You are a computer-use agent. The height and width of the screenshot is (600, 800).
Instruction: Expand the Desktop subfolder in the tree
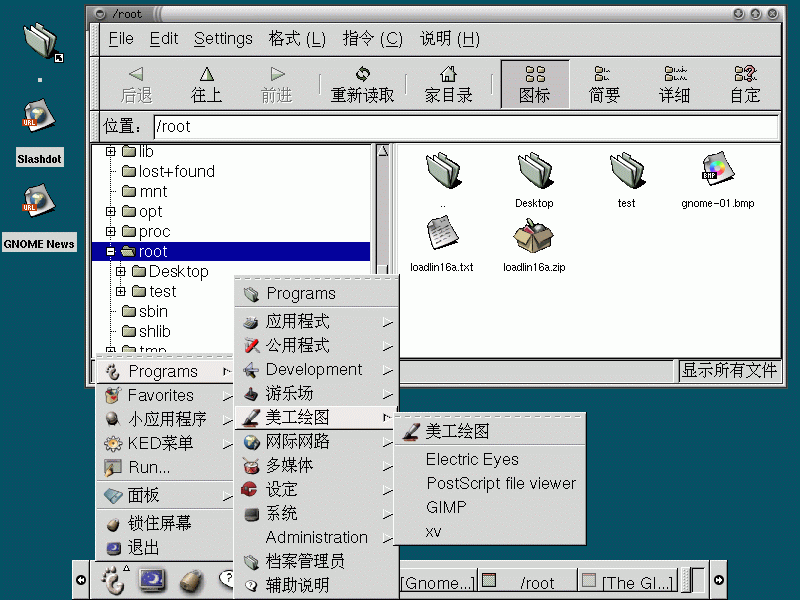[x=120, y=271]
